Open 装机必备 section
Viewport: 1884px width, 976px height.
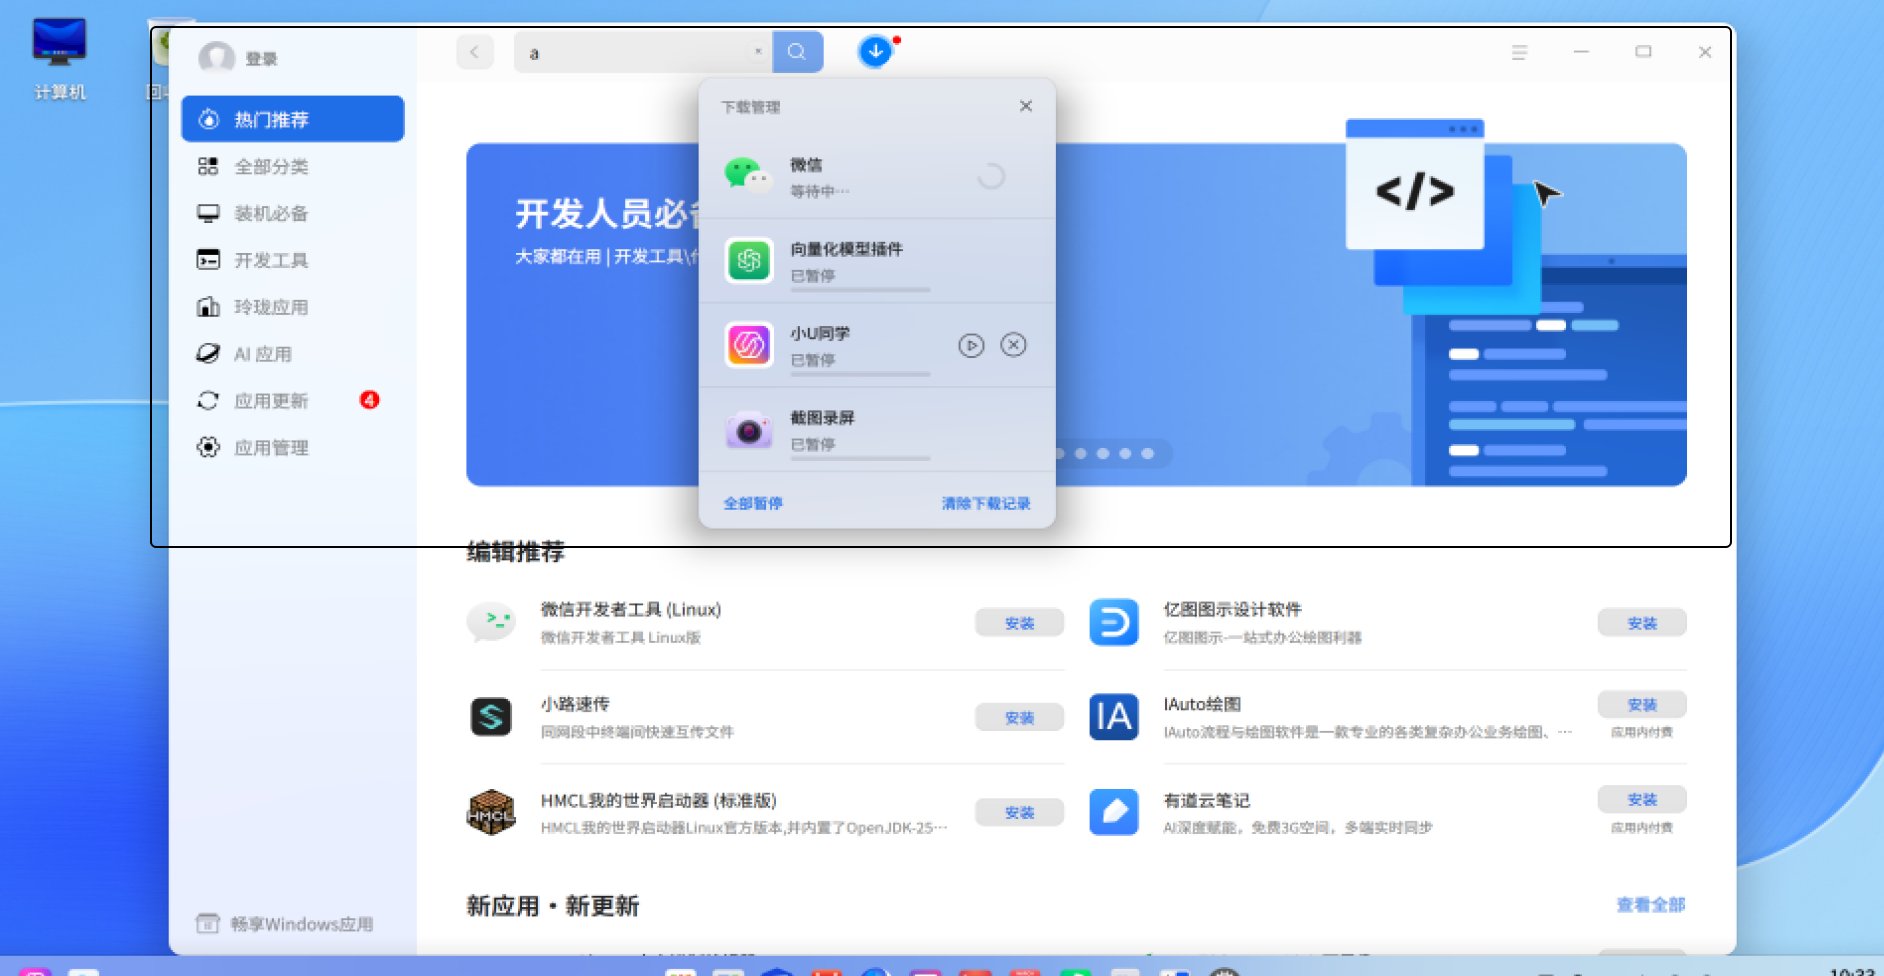(x=292, y=213)
